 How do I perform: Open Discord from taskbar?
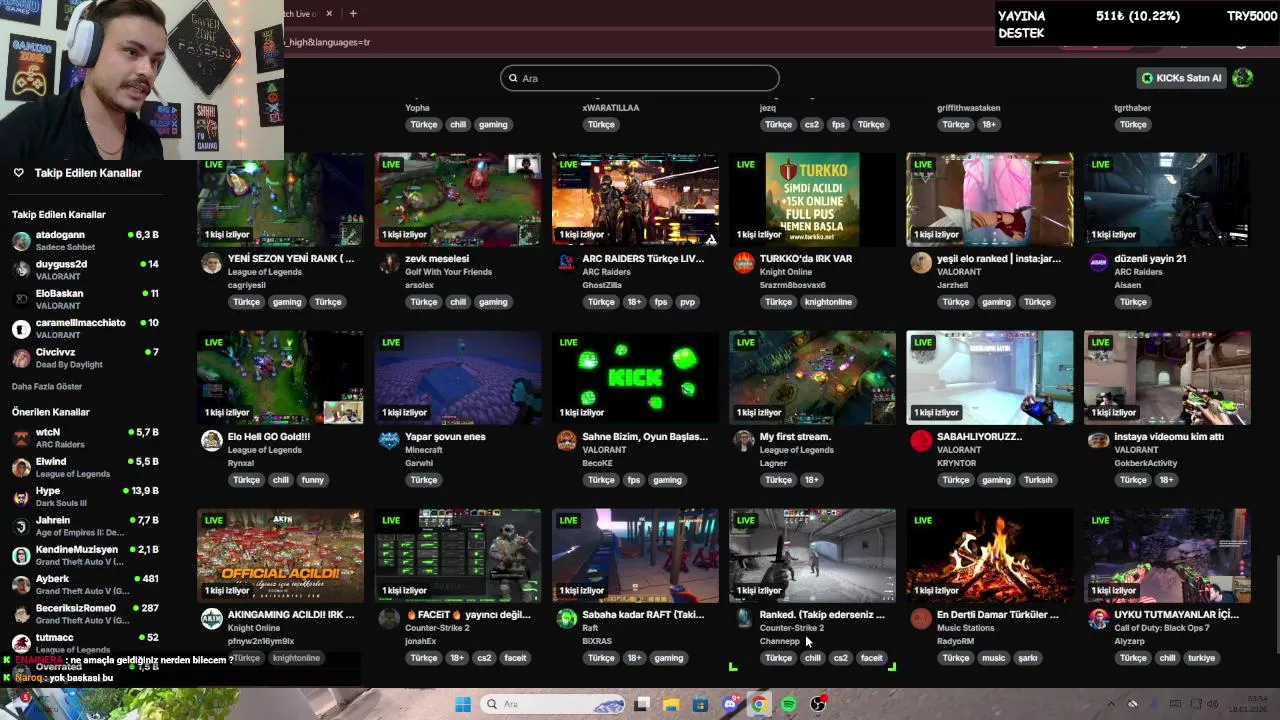click(x=730, y=704)
